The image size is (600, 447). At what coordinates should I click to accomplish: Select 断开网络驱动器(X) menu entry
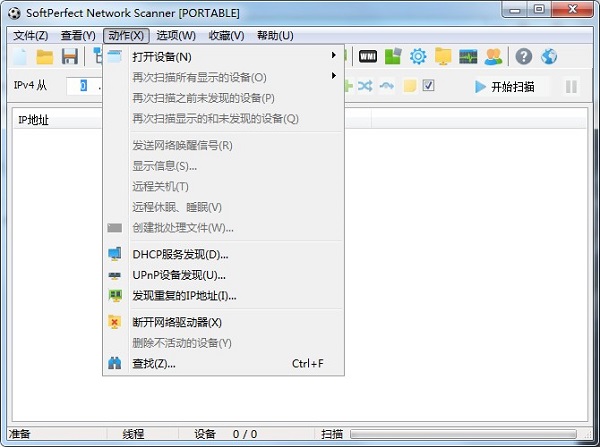pos(176,322)
